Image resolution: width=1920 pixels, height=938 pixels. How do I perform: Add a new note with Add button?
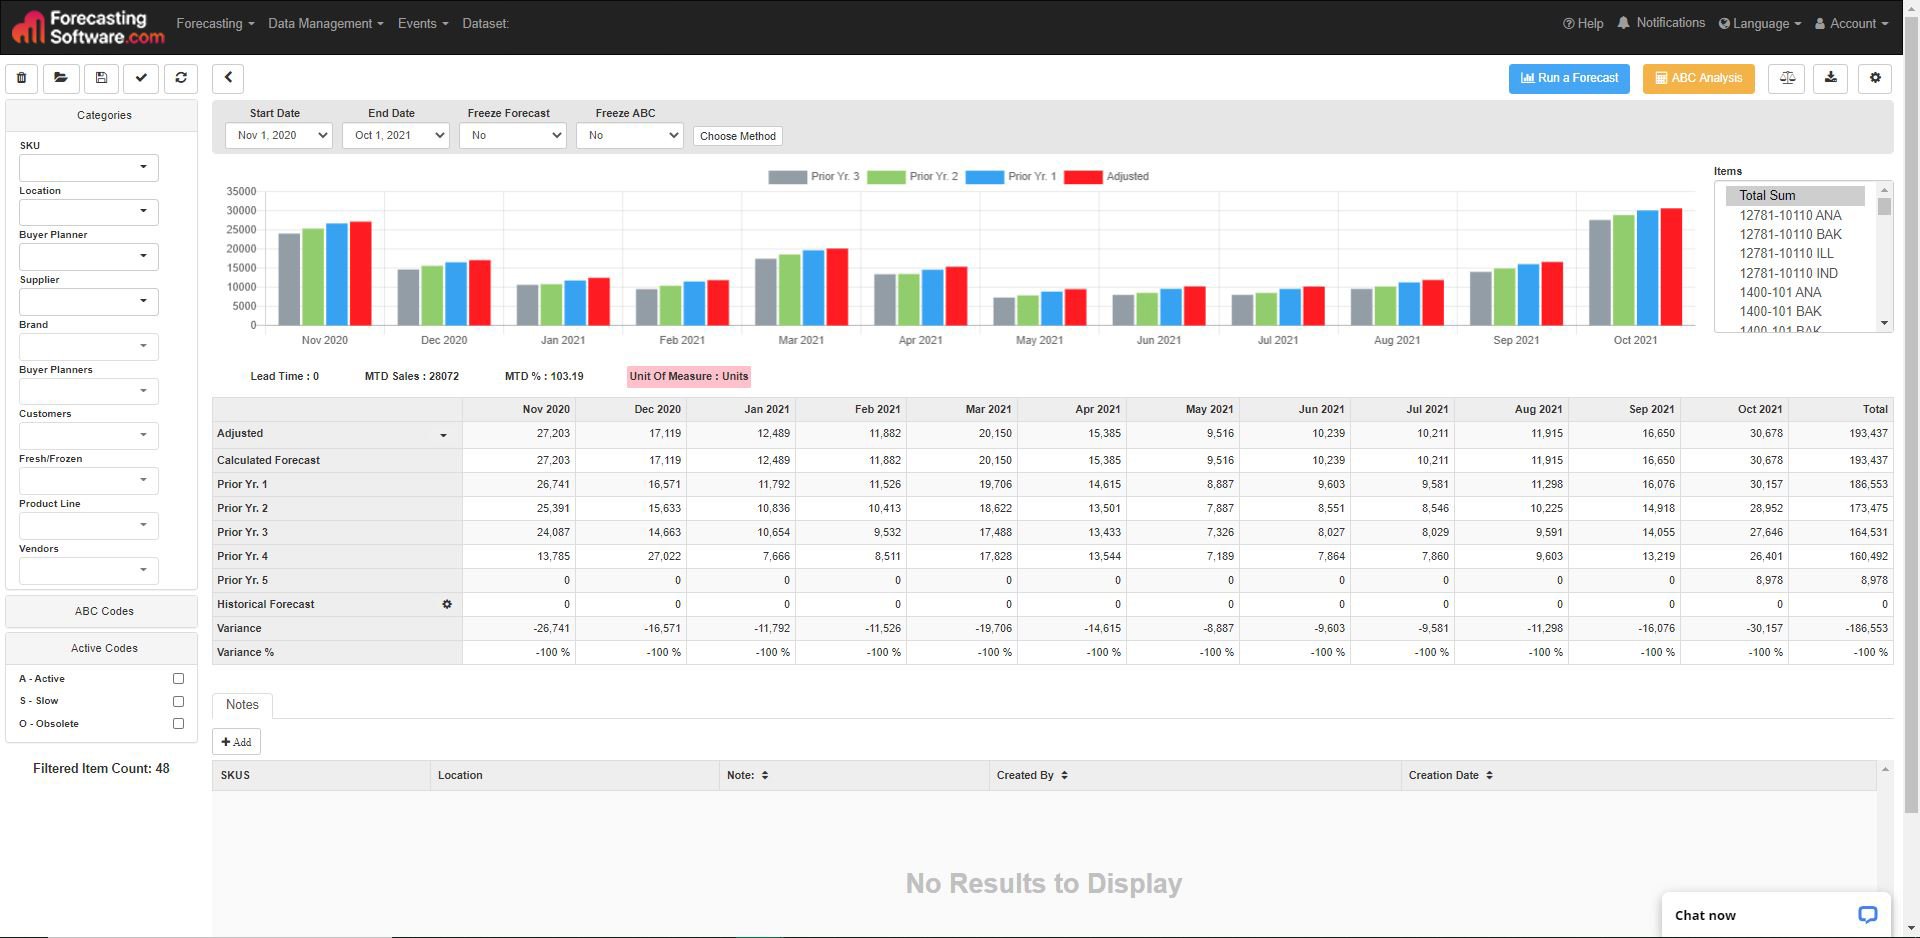237,742
